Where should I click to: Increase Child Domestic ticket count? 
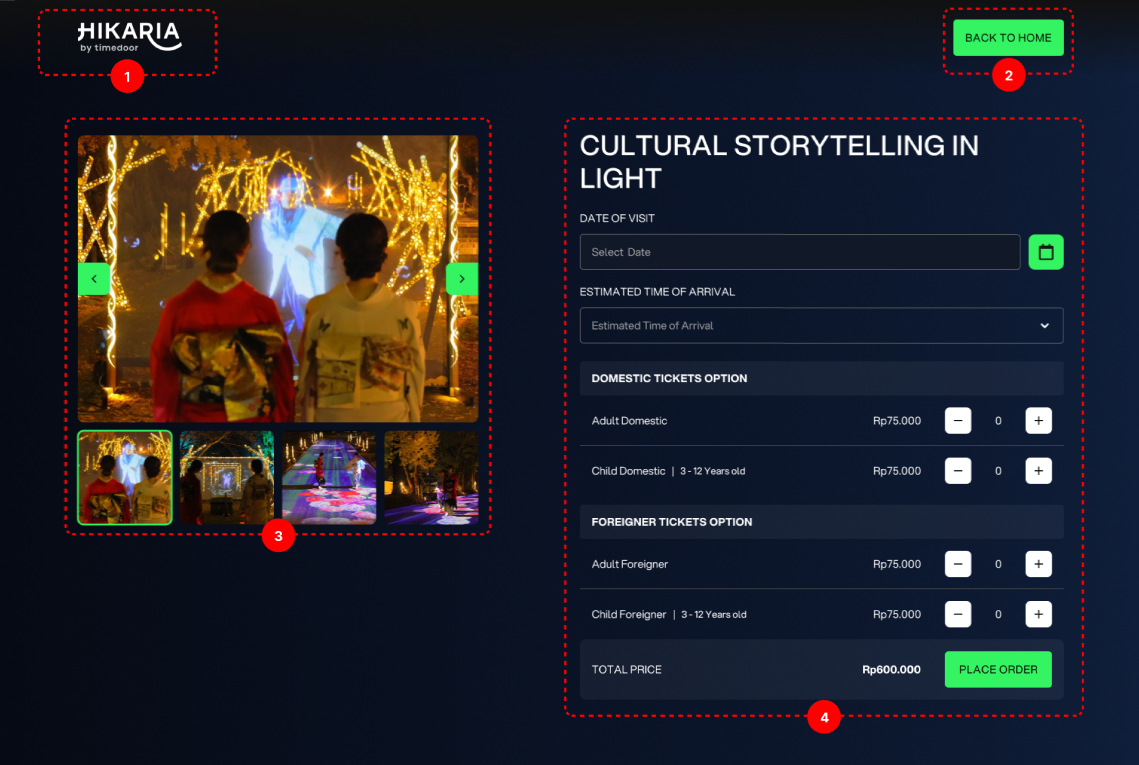[1038, 471]
